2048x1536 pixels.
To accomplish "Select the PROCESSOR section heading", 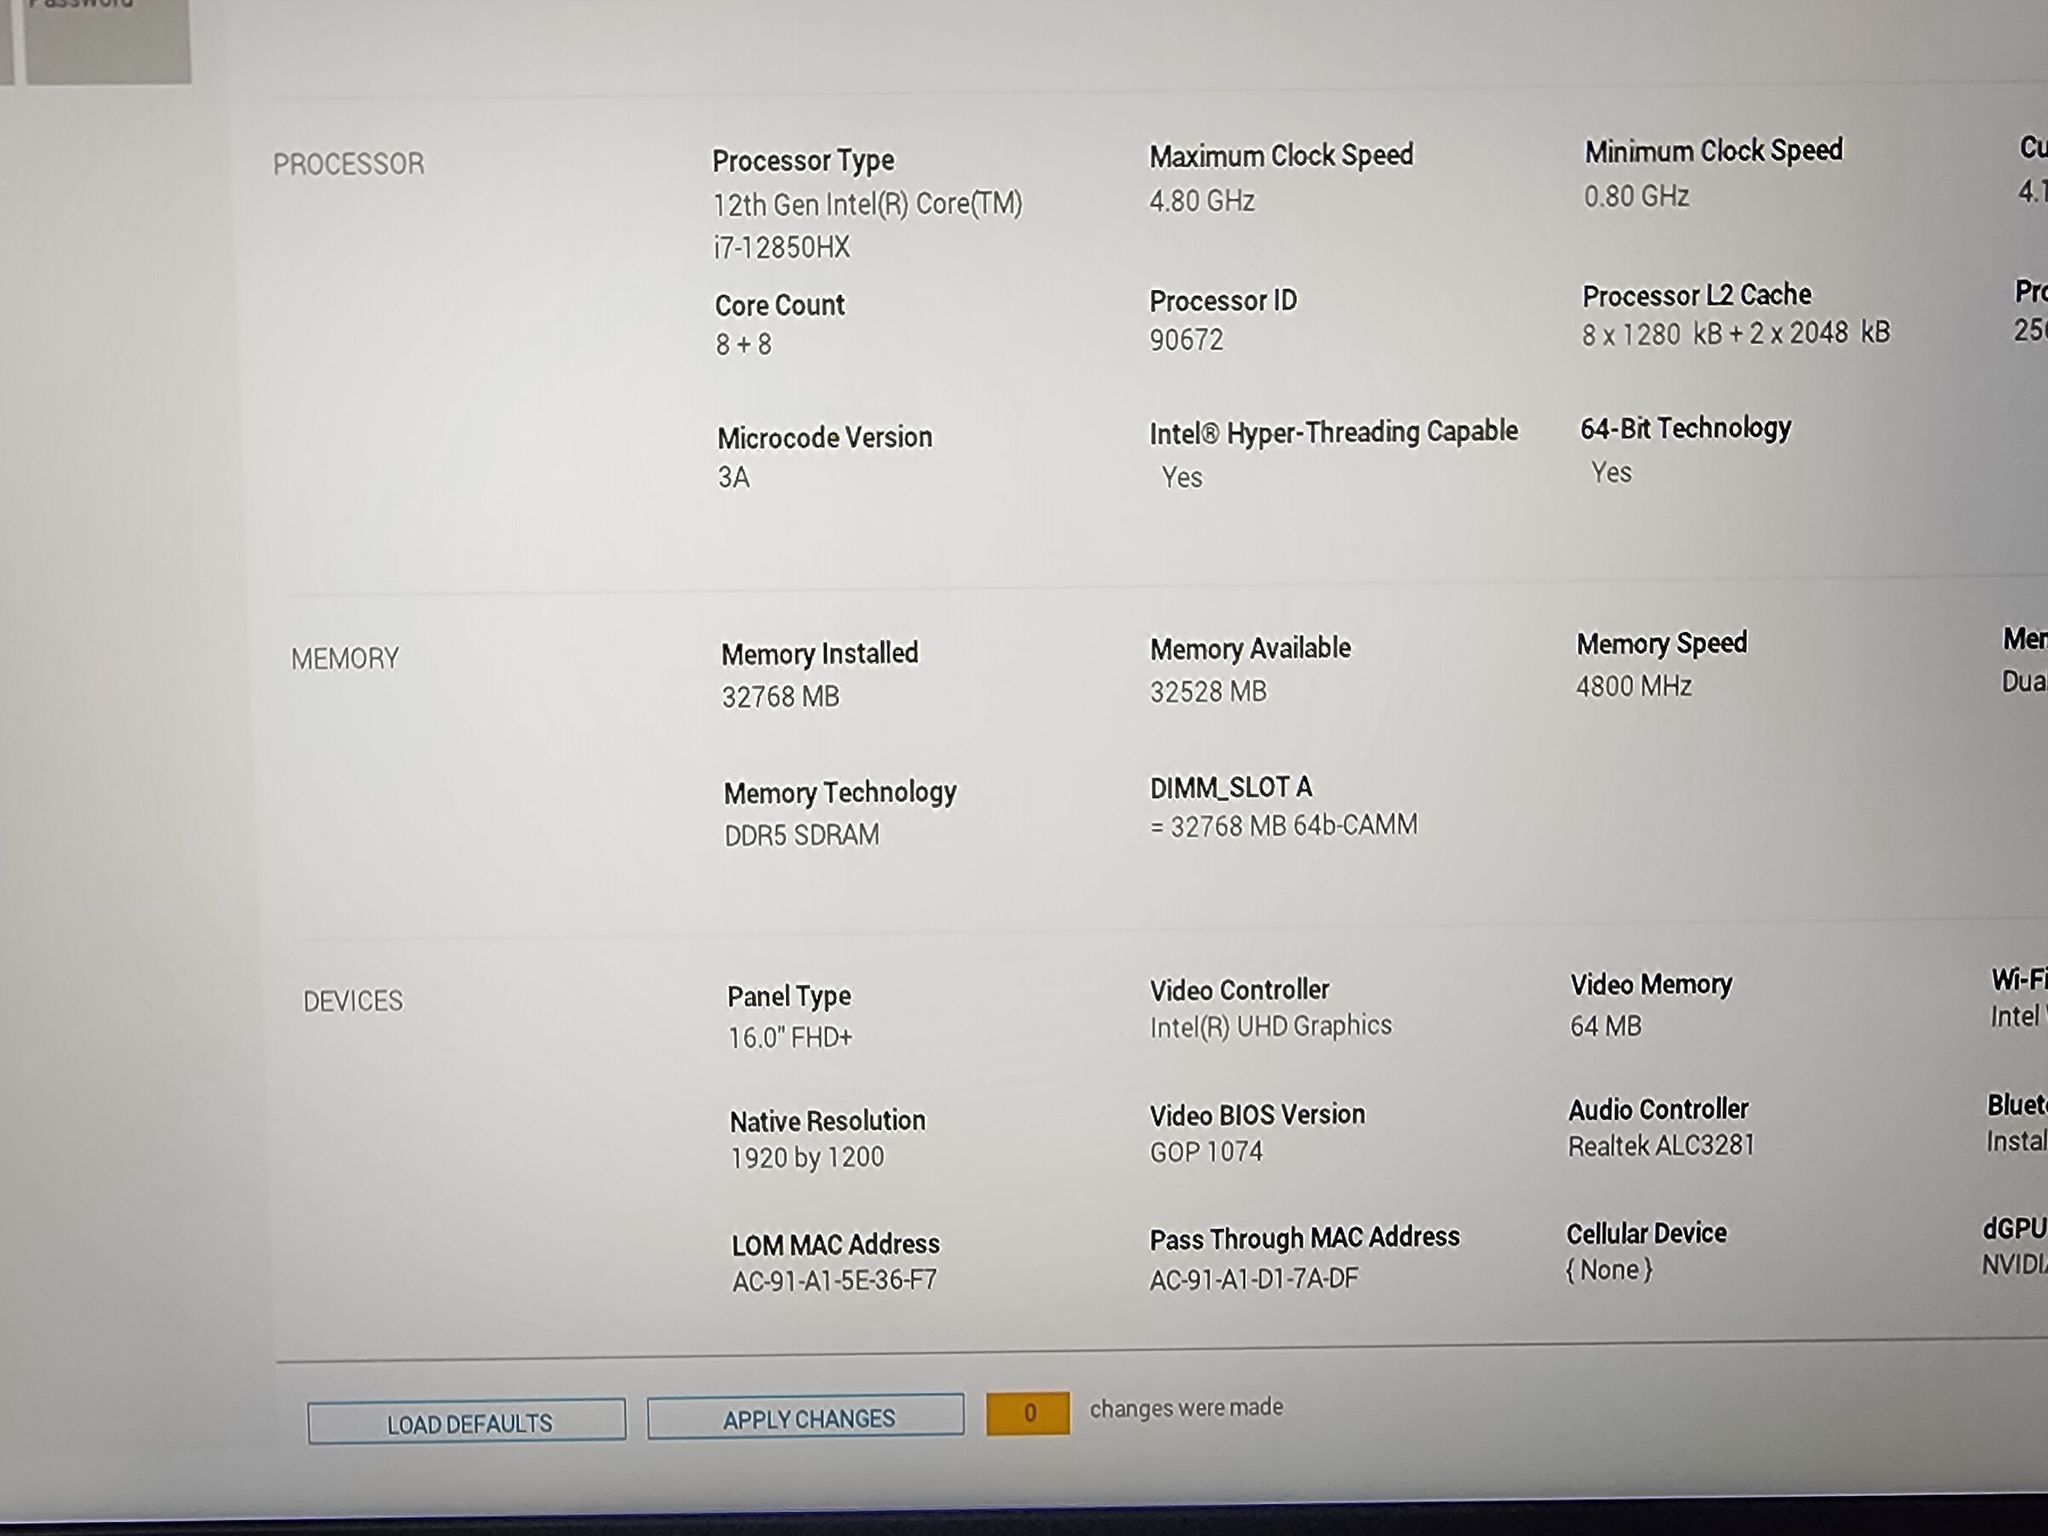I will pos(349,164).
